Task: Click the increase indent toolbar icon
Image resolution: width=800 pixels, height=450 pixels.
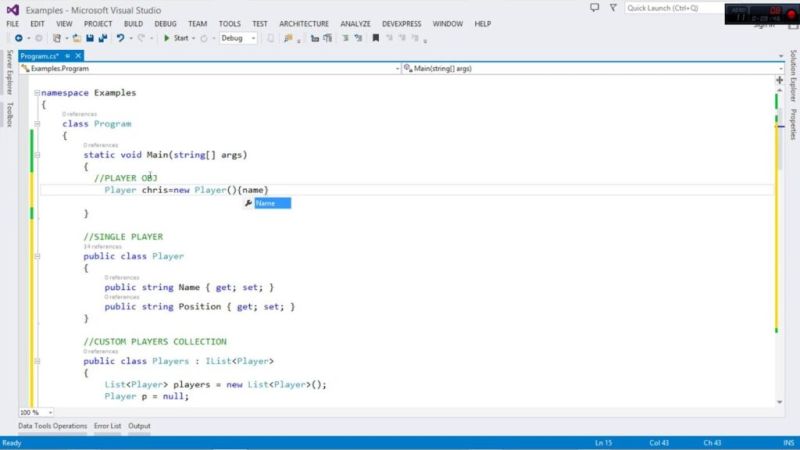Action: coord(328,38)
